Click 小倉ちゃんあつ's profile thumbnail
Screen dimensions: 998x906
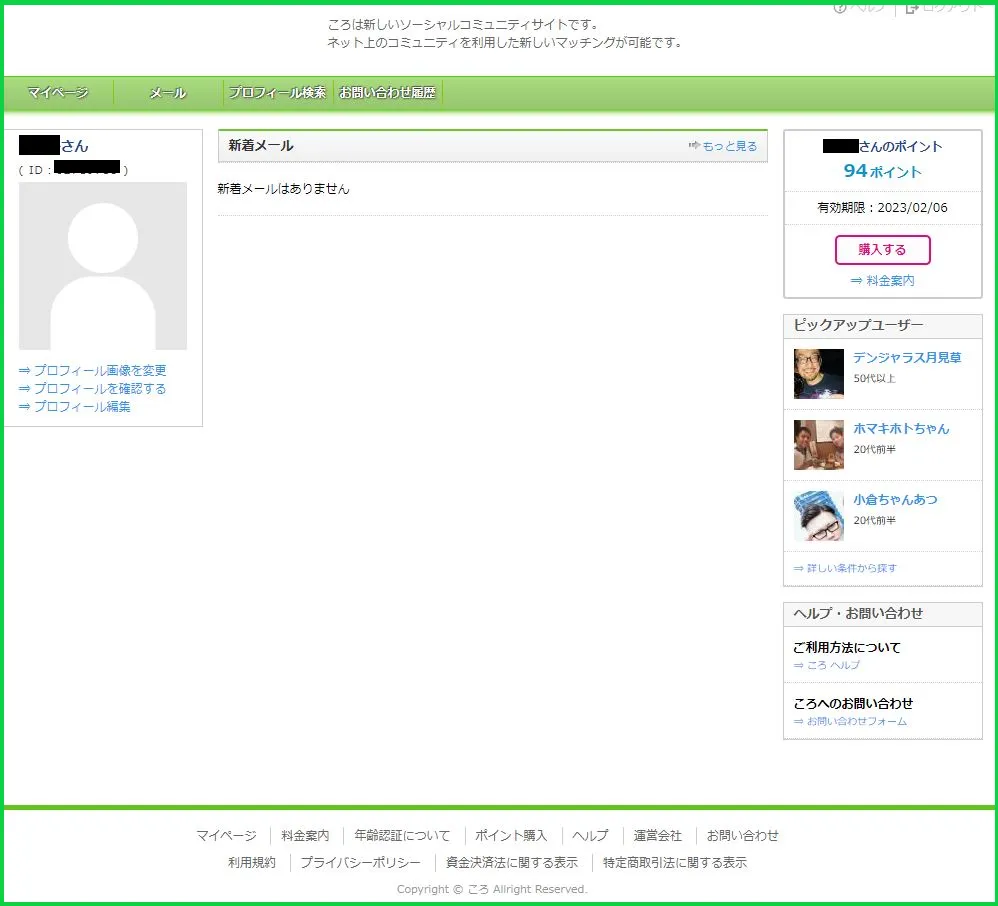817,516
